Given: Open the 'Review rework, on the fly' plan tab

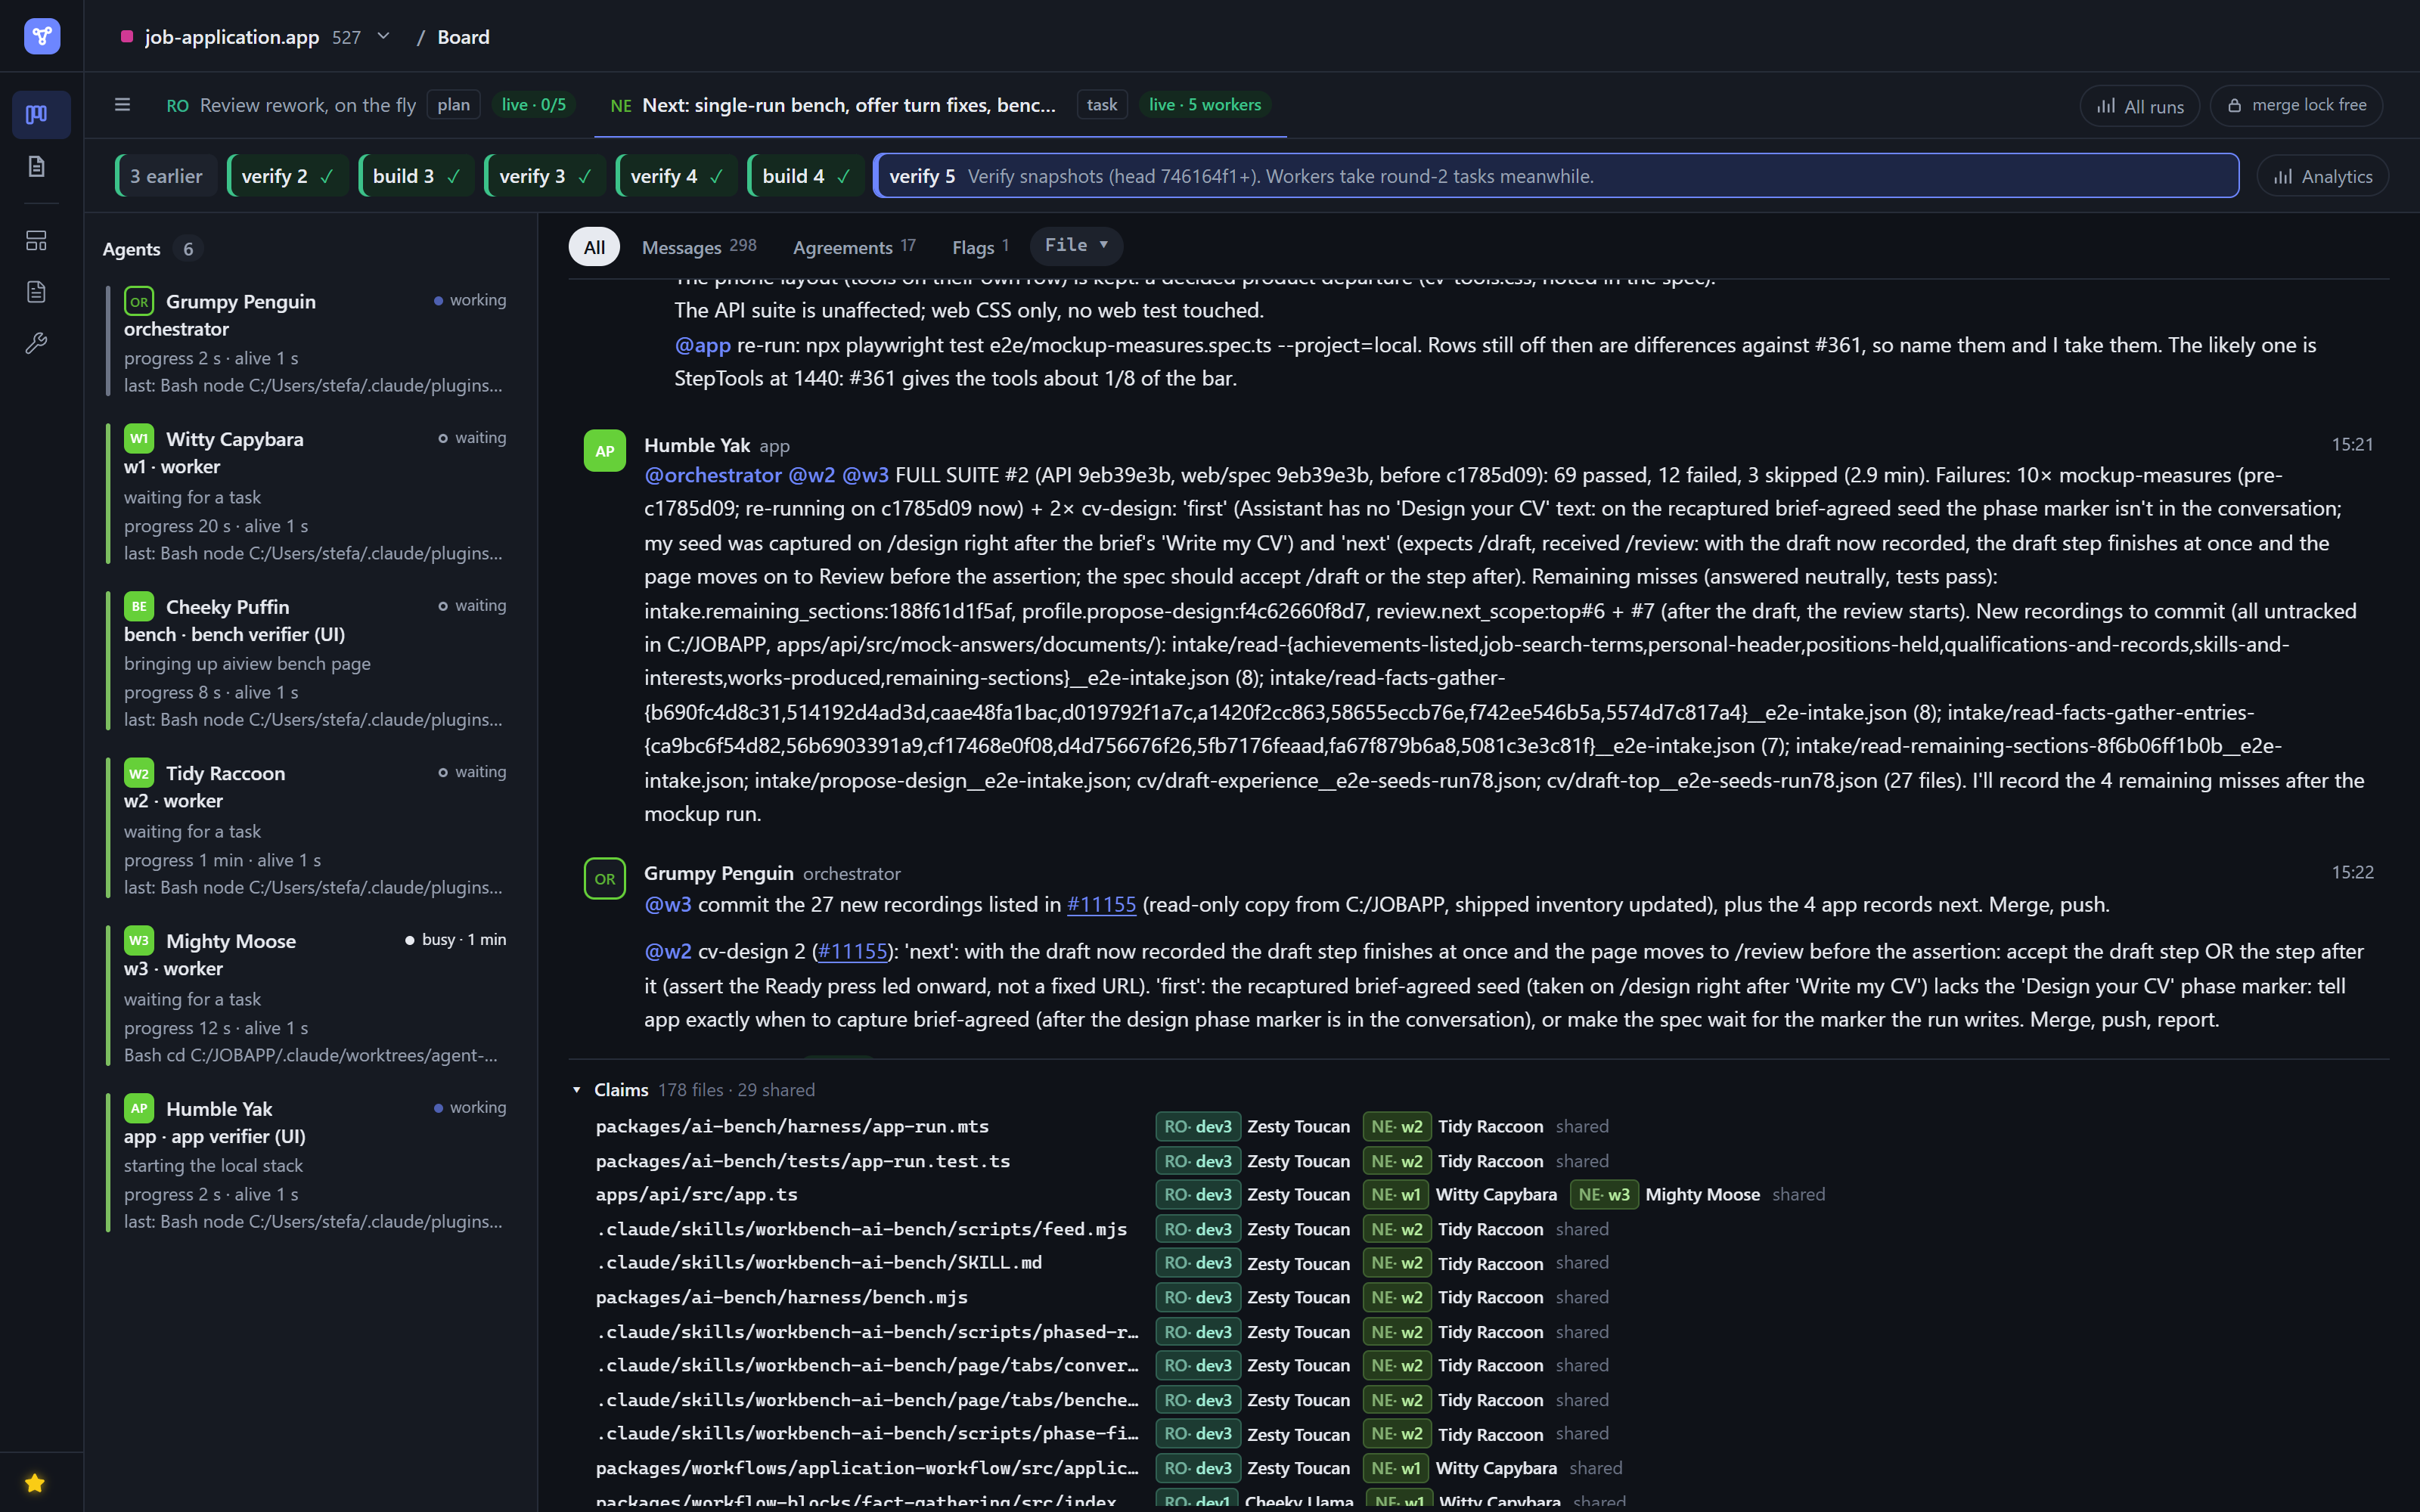Looking at the screenshot, I should coord(370,105).
